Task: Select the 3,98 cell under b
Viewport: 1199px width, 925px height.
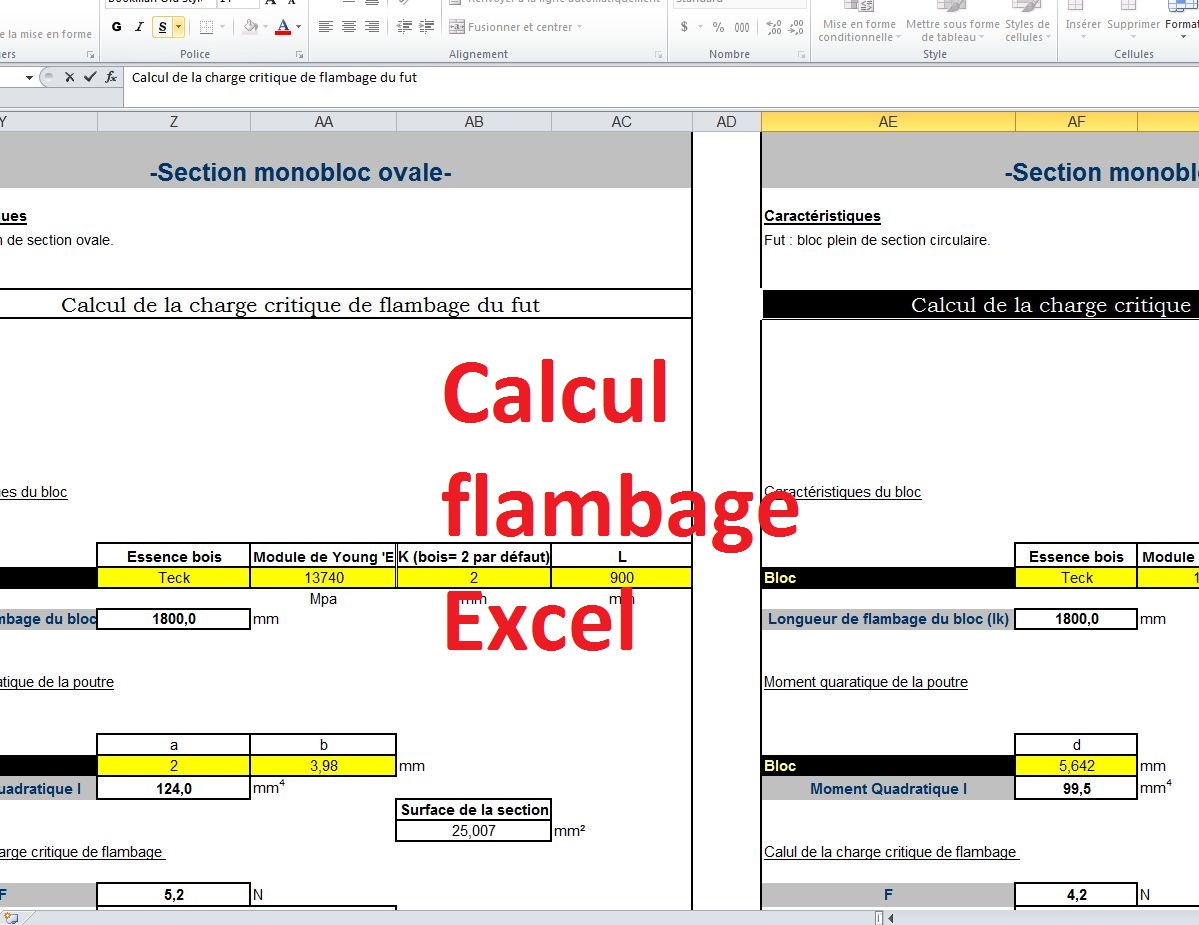Action: pyautogui.click(x=323, y=765)
